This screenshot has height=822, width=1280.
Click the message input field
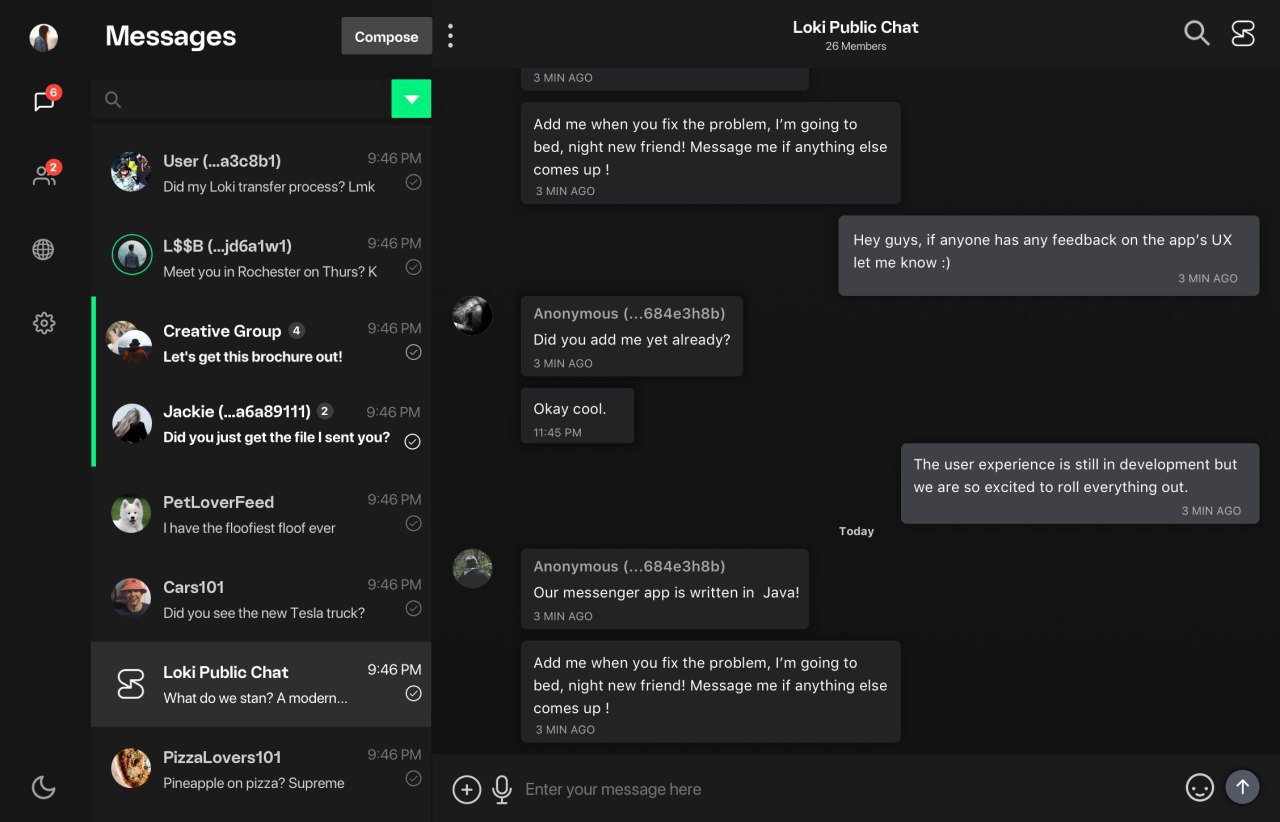click(x=850, y=789)
